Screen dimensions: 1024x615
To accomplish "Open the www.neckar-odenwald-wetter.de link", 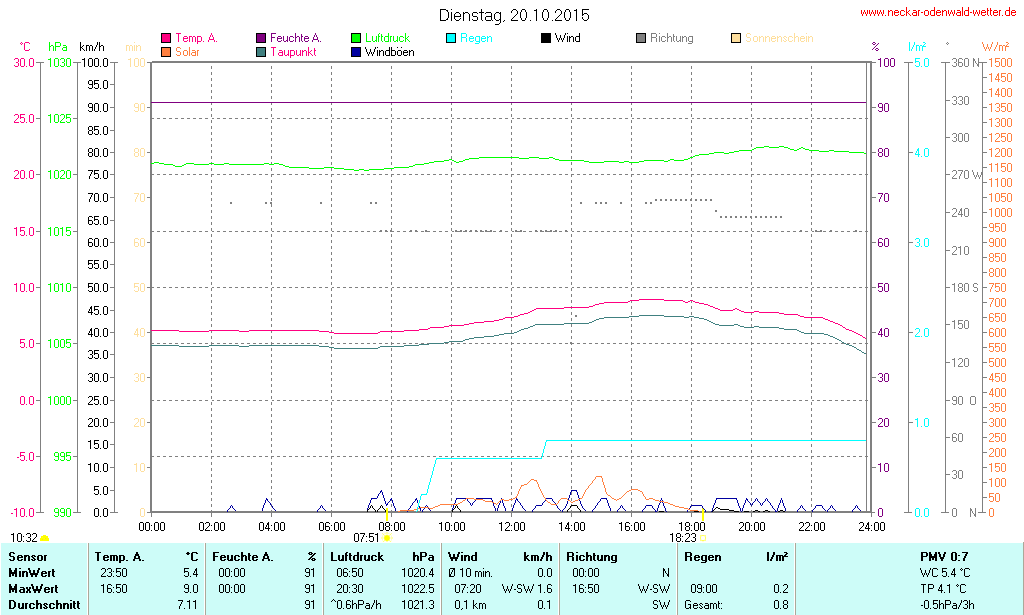I will (x=940, y=13).
